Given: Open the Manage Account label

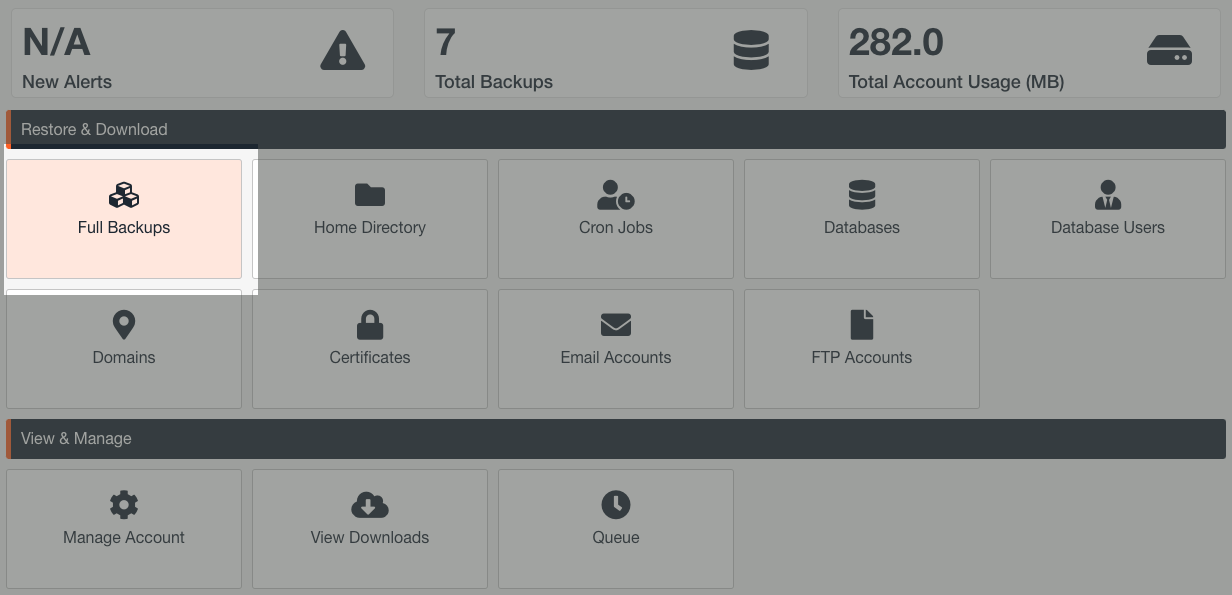Looking at the screenshot, I should pyautogui.click(x=124, y=537).
